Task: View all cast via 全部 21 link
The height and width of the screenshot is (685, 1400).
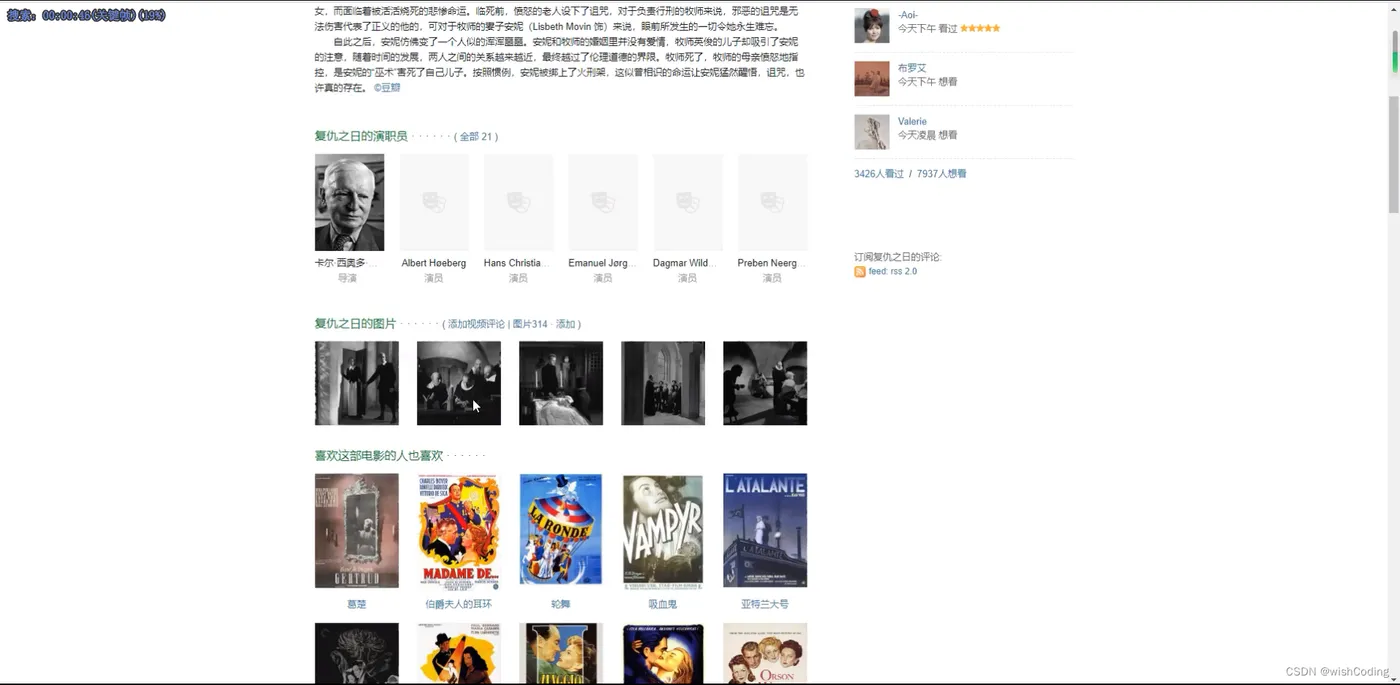Action: pos(476,136)
